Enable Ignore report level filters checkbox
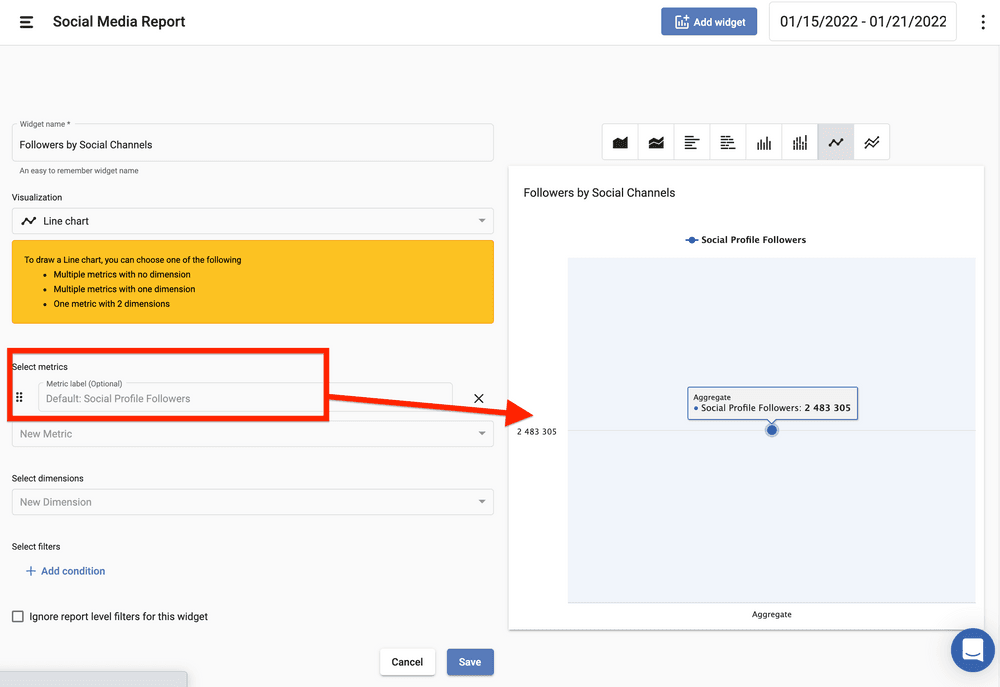Viewport: 1000px width, 687px height. [18, 617]
